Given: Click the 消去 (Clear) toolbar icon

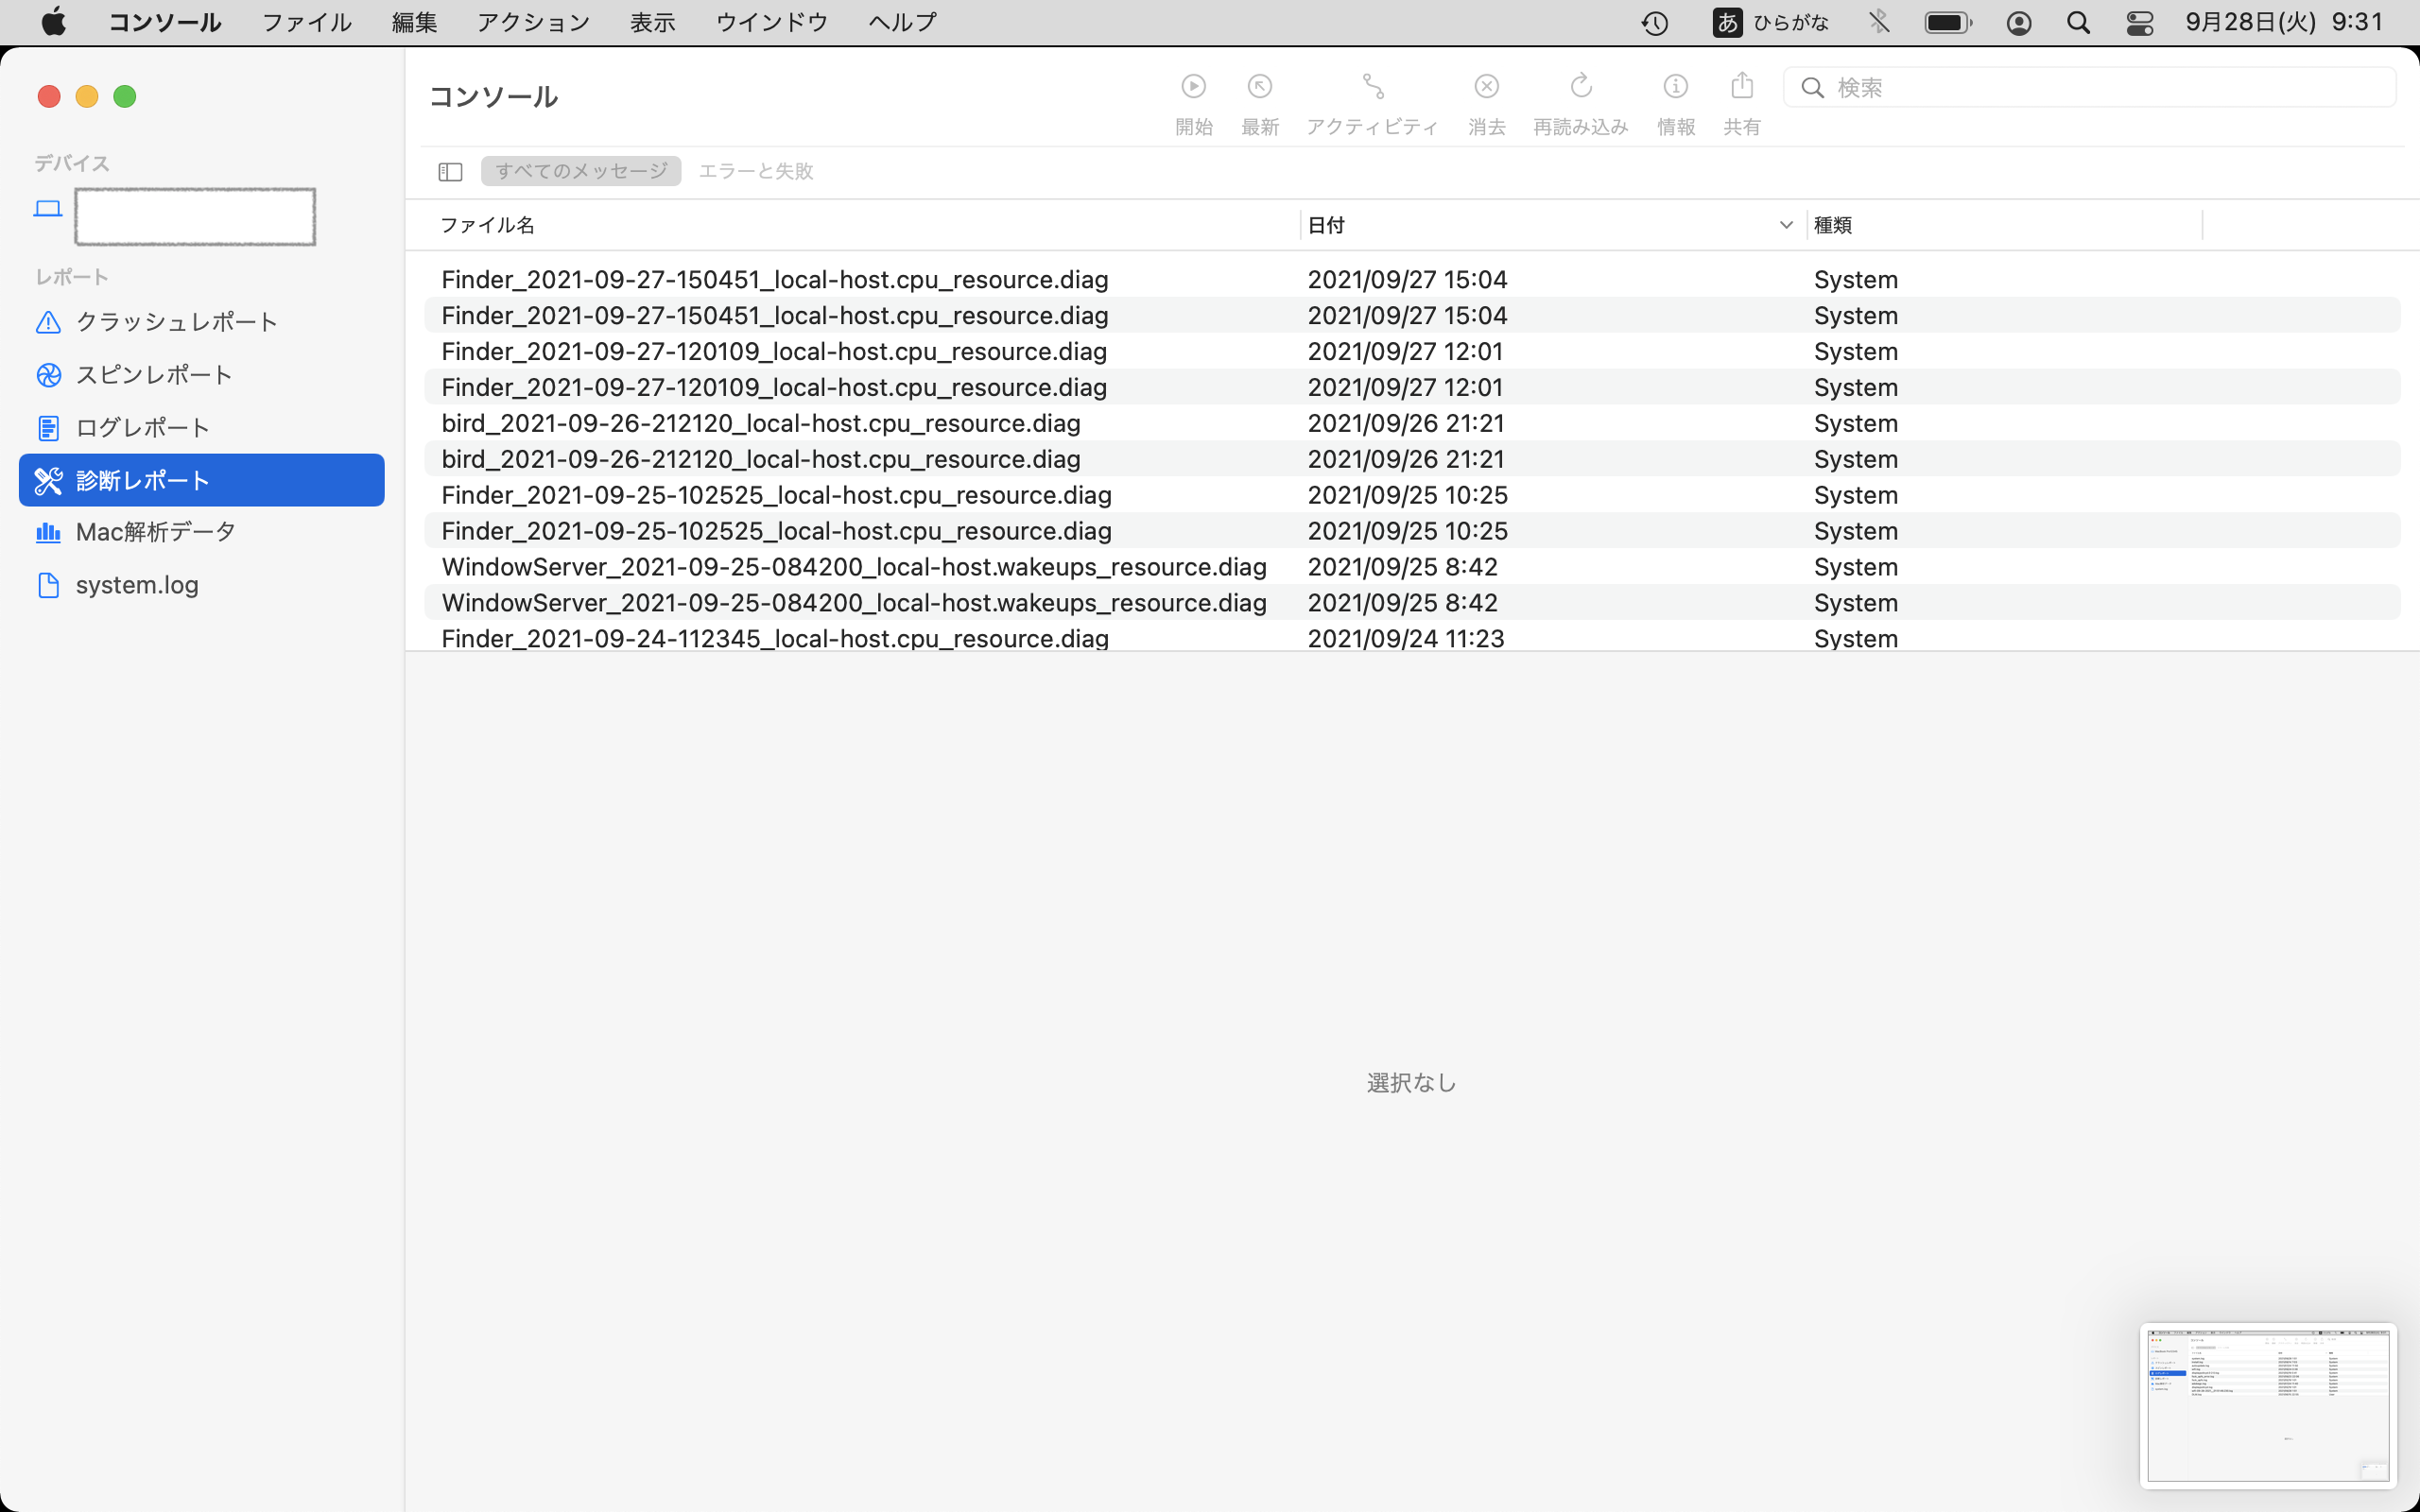Looking at the screenshot, I should (x=1486, y=87).
